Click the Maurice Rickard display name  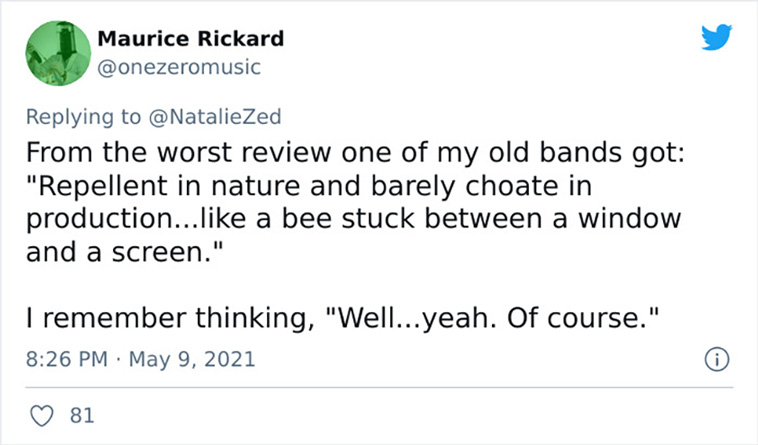pos(190,39)
